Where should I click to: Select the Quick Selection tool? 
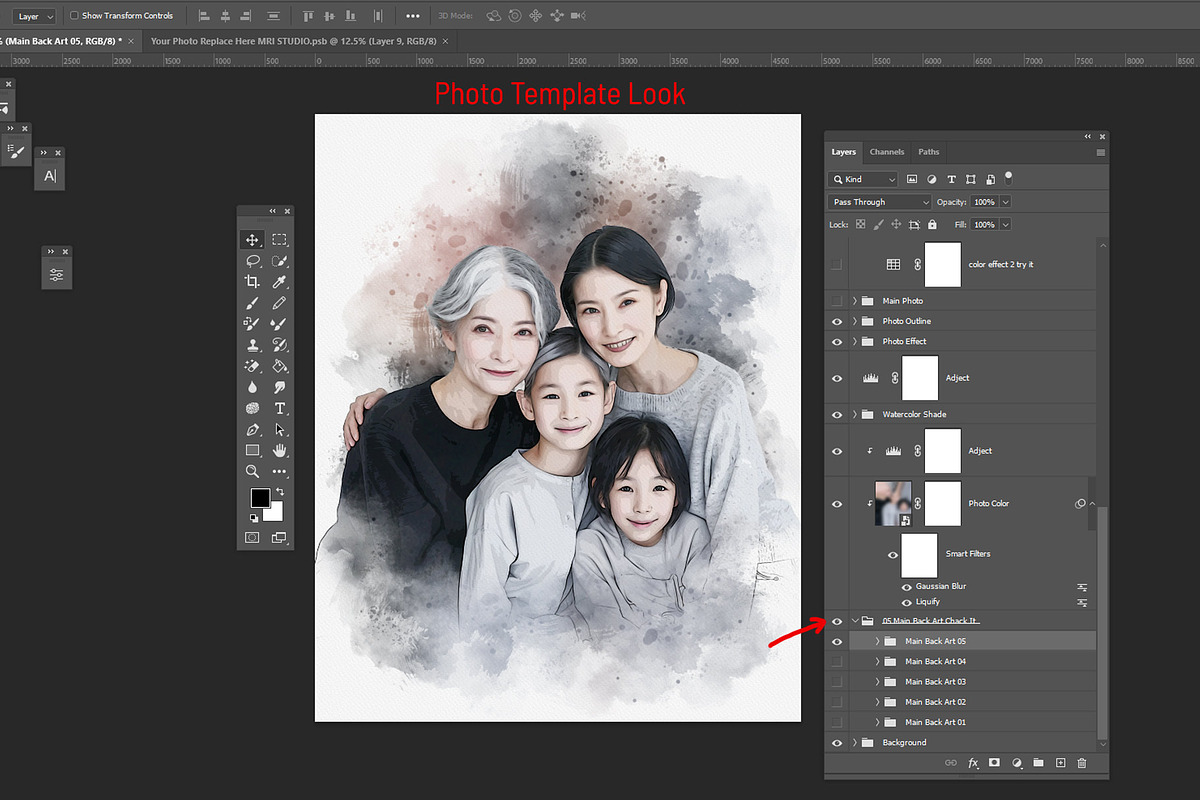click(279, 261)
